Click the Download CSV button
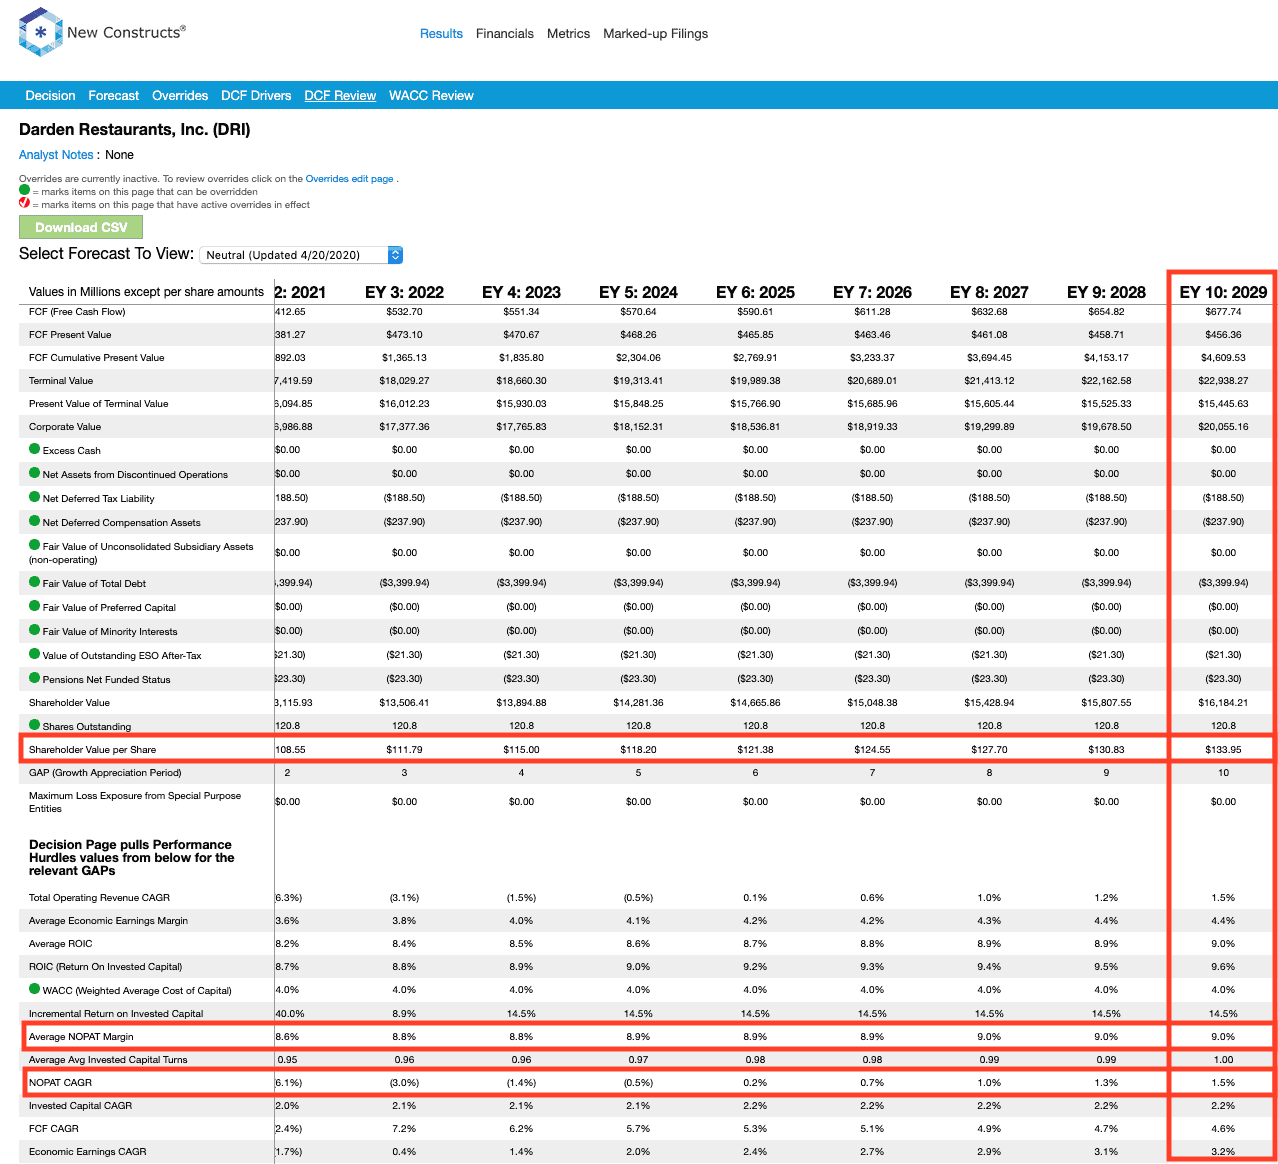1278x1164 pixels. click(x=81, y=227)
